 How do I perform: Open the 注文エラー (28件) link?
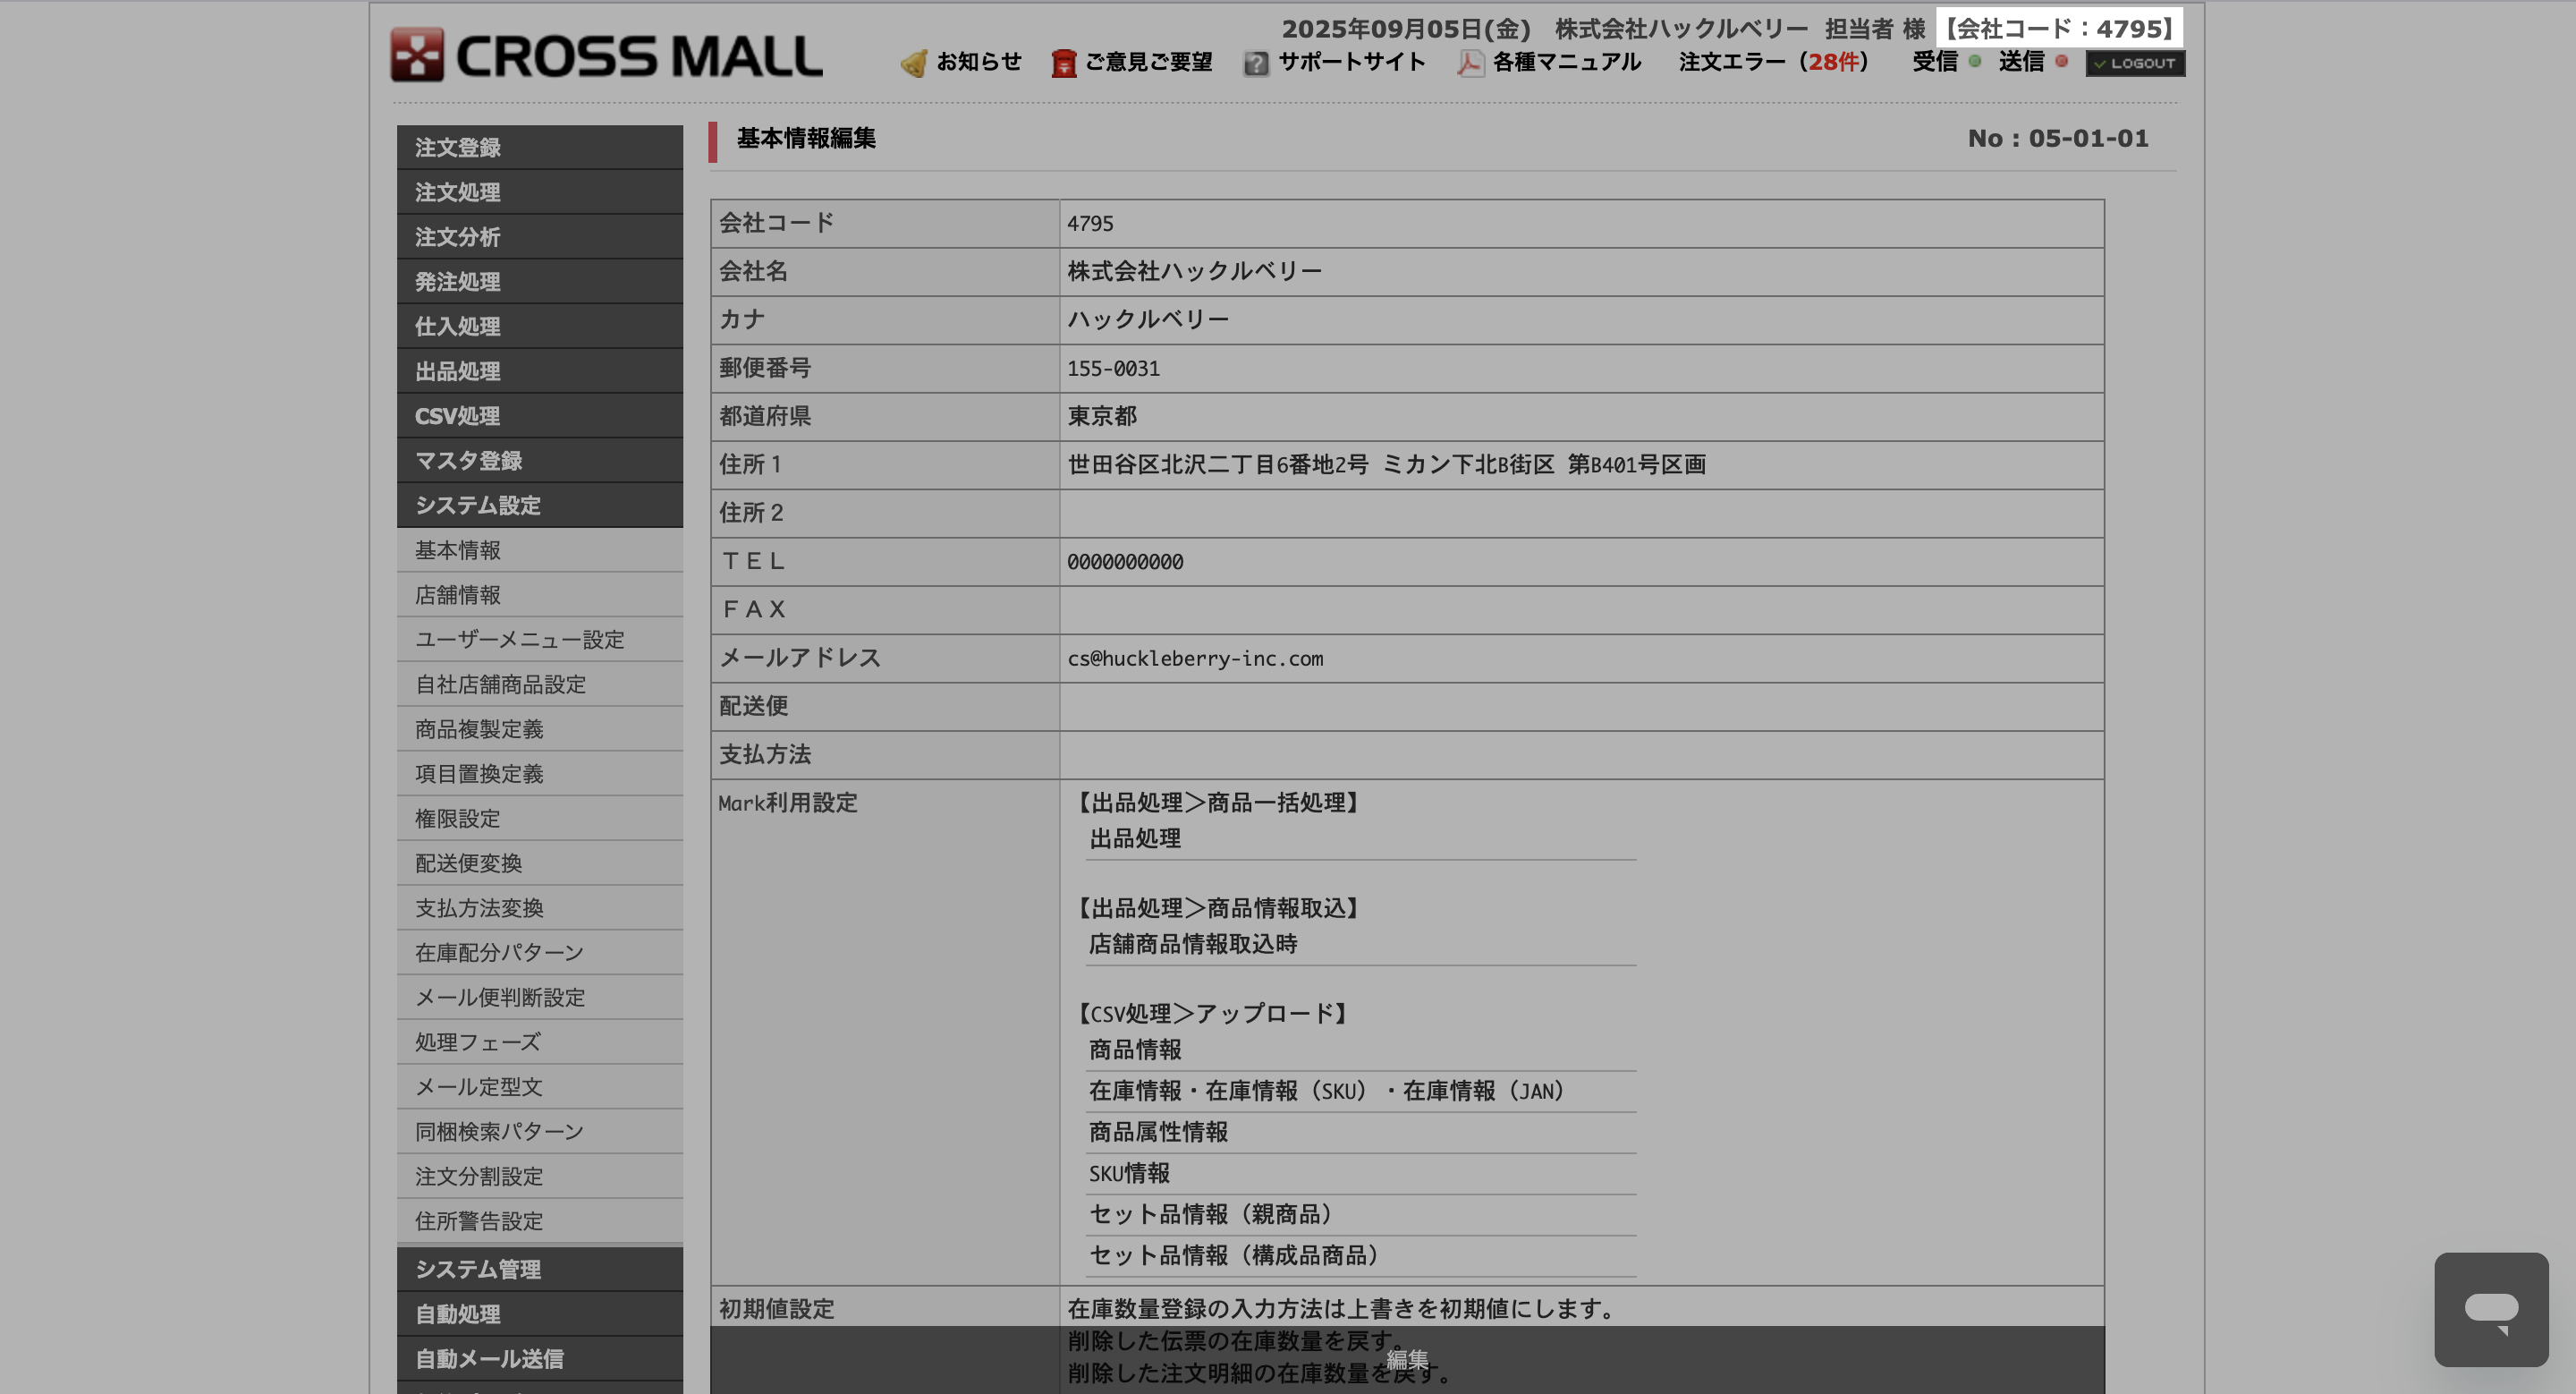1773,62
